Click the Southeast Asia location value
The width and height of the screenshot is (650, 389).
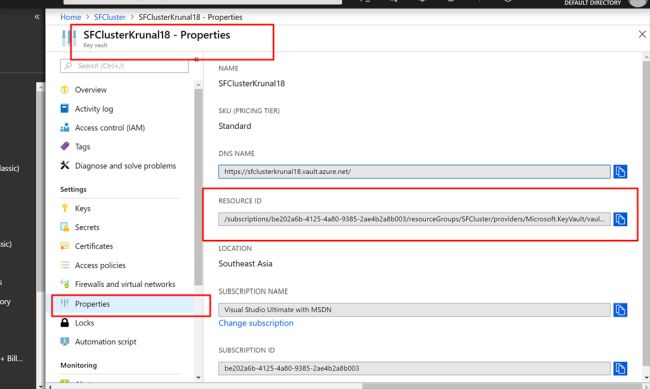coord(245,264)
